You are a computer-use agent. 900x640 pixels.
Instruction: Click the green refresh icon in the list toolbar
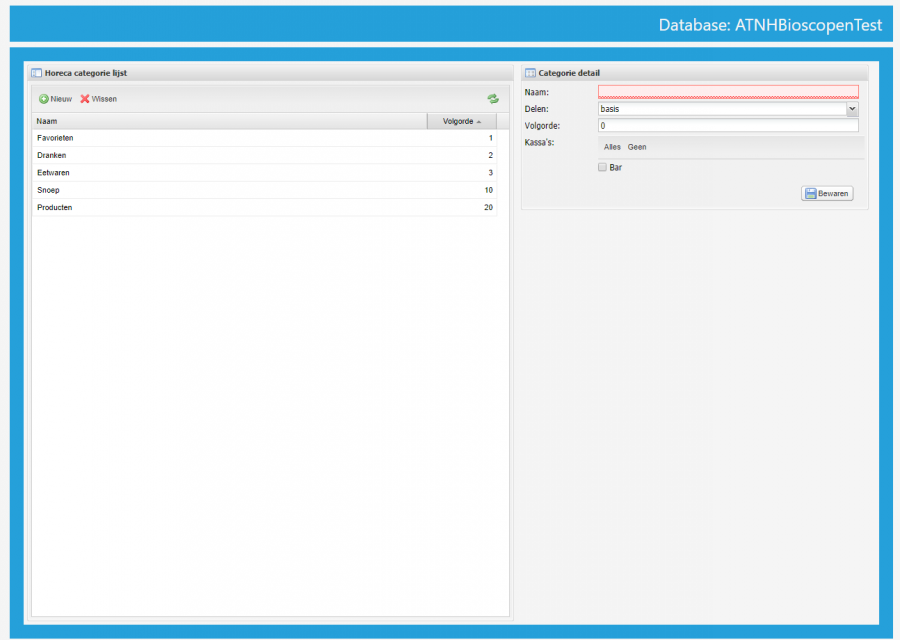(x=493, y=99)
